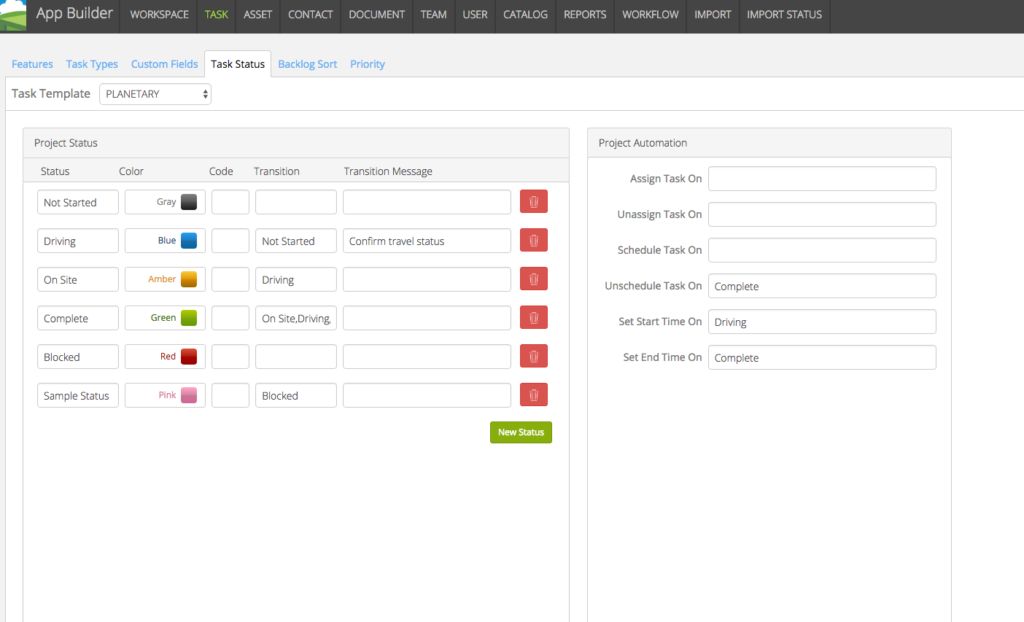Click the Transition Message column header
This screenshot has width=1024, height=622.
[388, 171]
